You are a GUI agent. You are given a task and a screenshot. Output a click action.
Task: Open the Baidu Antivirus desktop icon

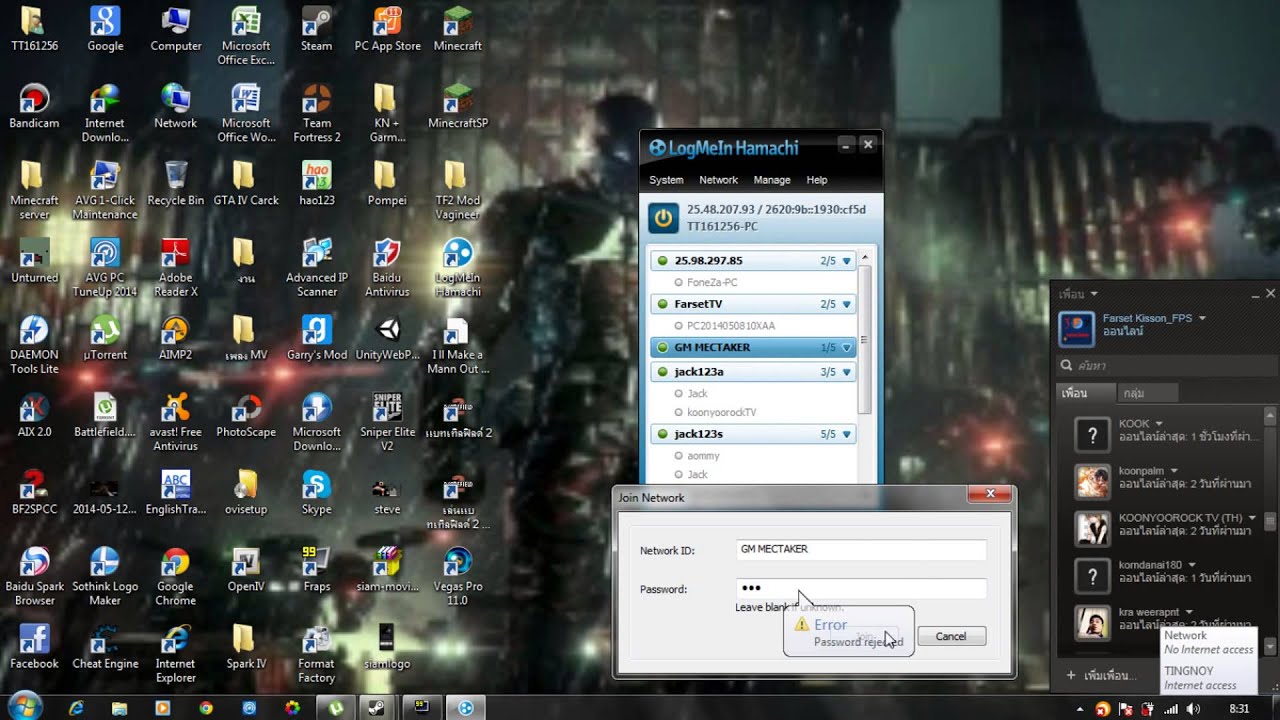point(386,268)
